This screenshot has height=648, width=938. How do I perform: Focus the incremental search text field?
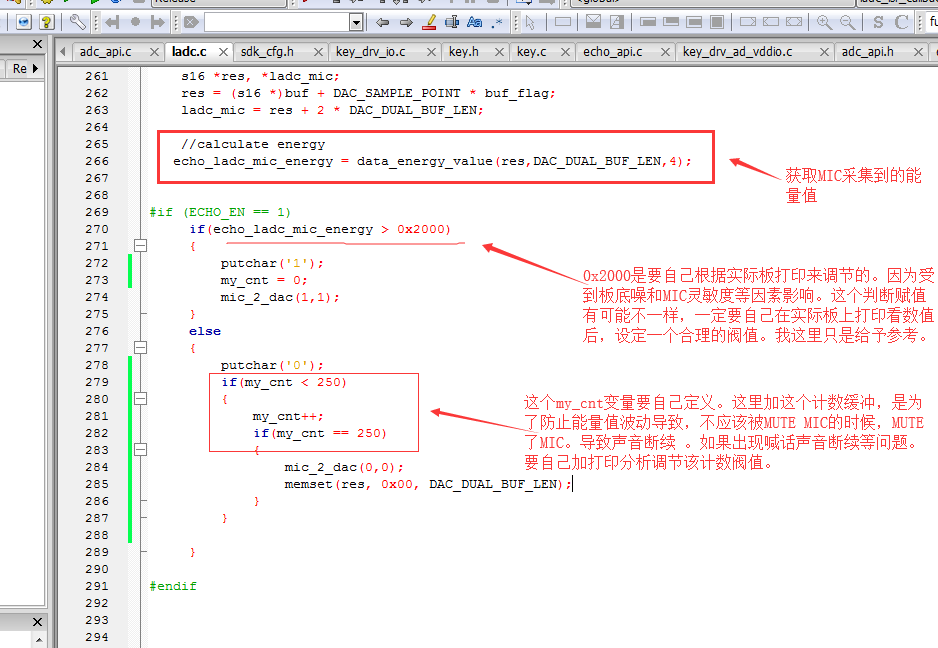click(277, 23)
